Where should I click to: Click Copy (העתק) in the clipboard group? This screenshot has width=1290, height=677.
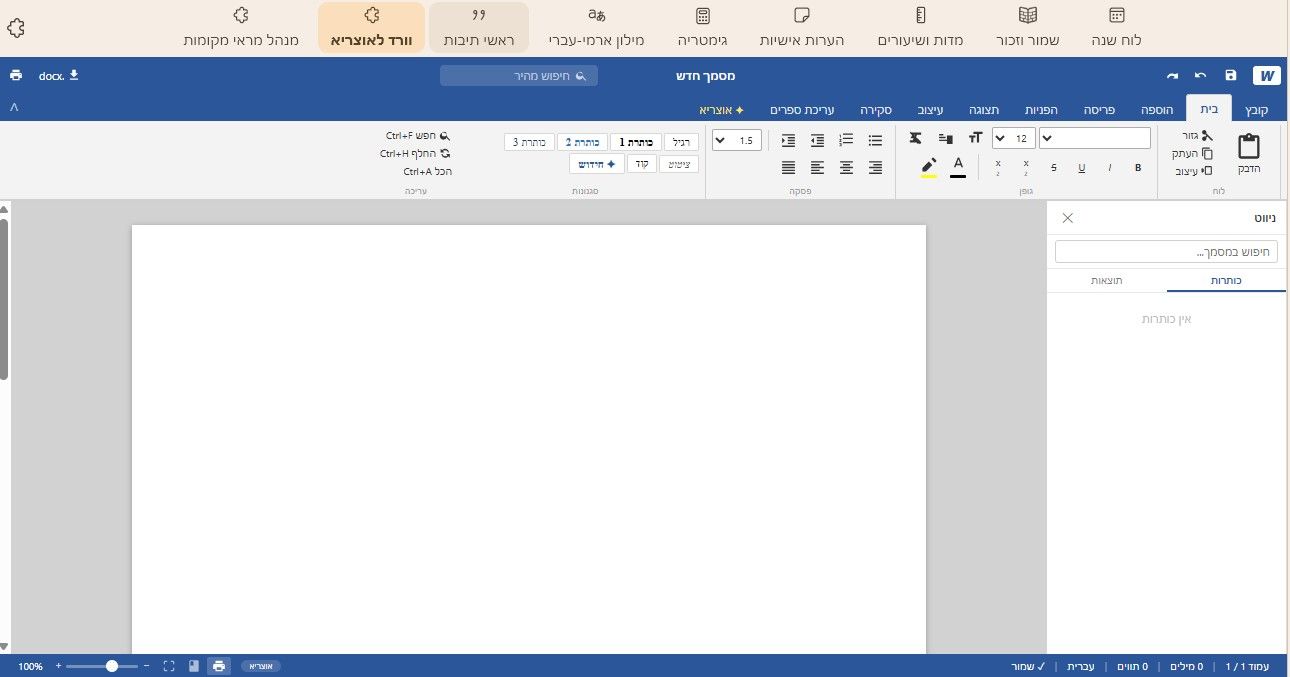[1194, 153]
